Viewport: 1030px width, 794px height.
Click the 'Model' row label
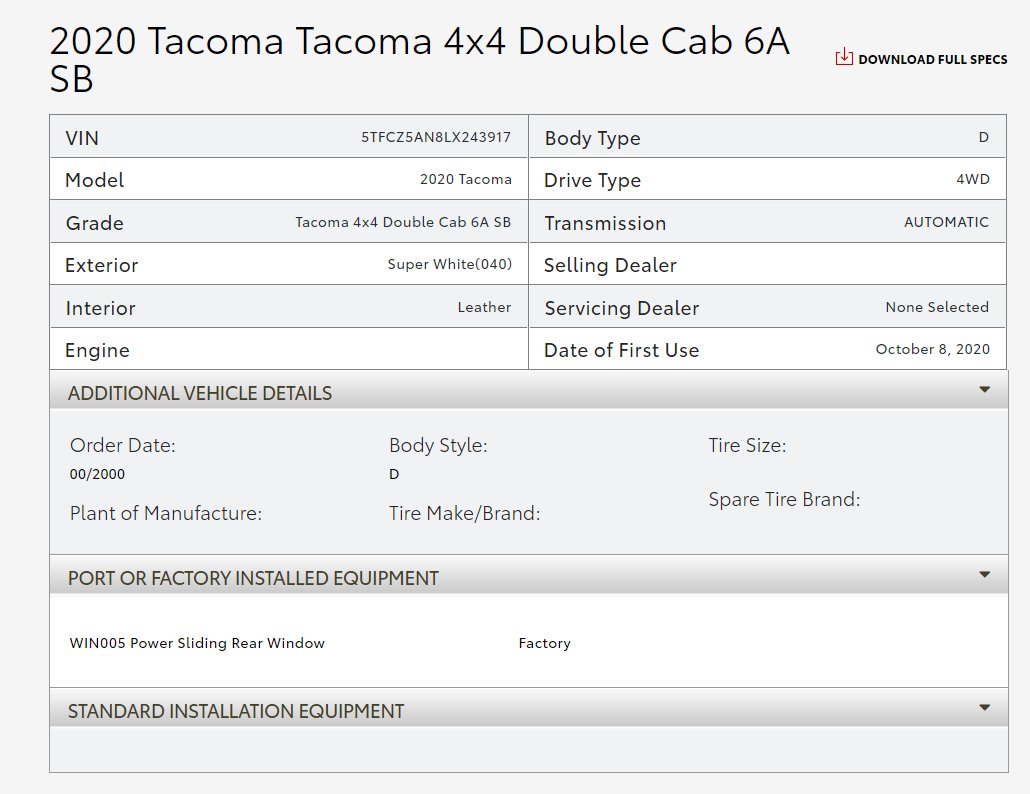click(x=95, y=180)
